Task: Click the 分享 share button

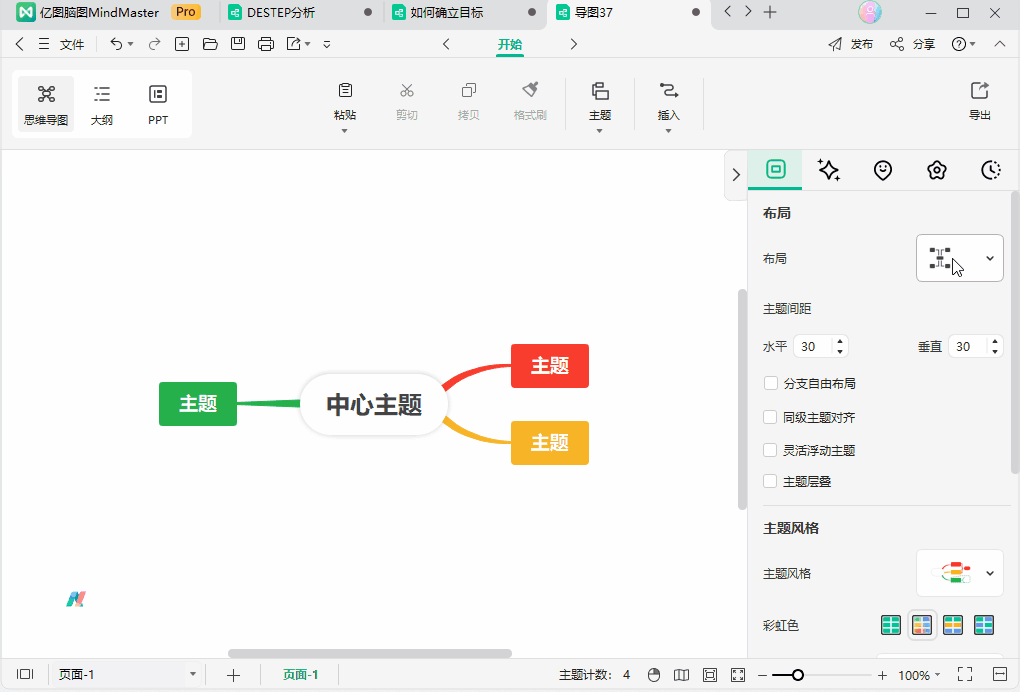Action: coord(912,44)
